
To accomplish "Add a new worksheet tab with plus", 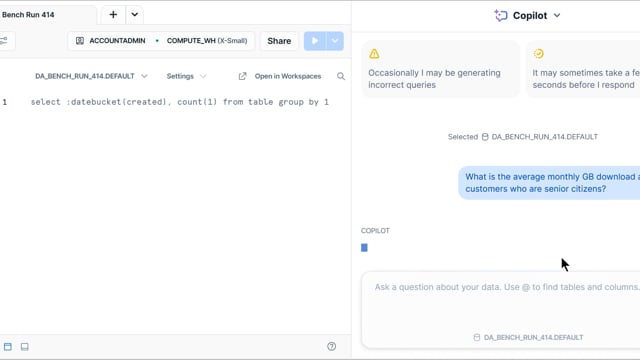I will point(113,15).
